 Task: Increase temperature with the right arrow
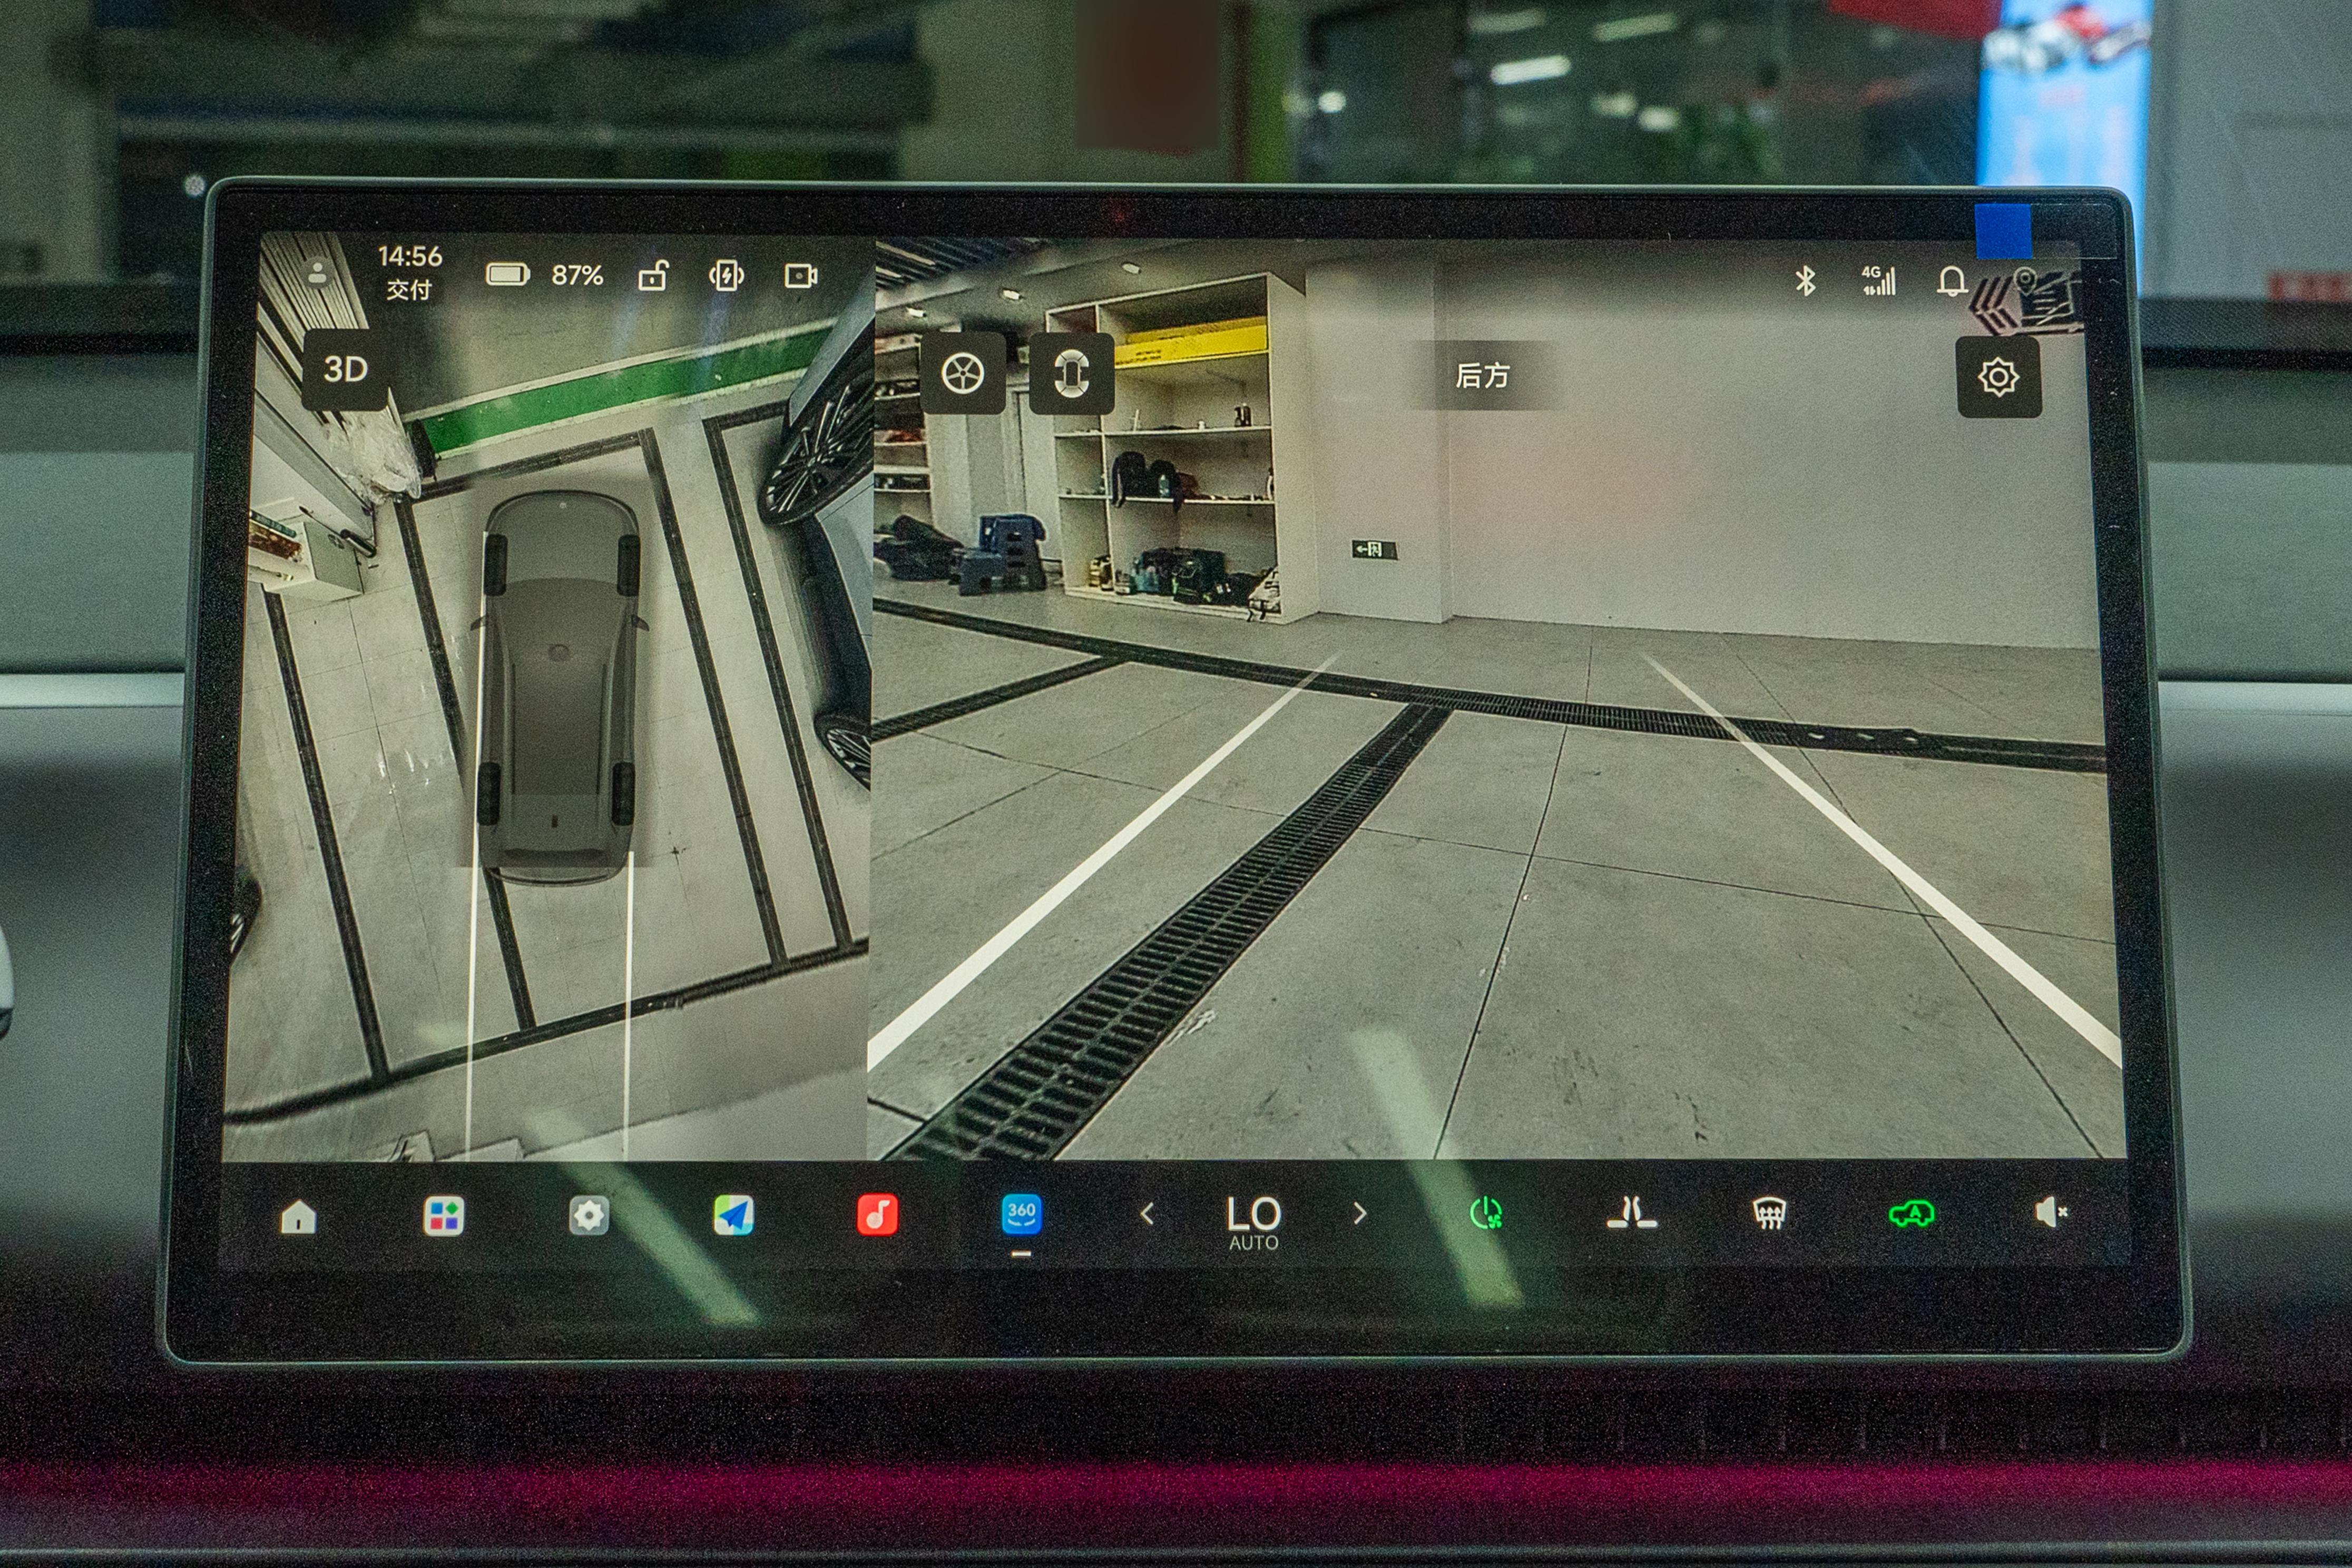pyautogui.click(x=1359, y=1213)
